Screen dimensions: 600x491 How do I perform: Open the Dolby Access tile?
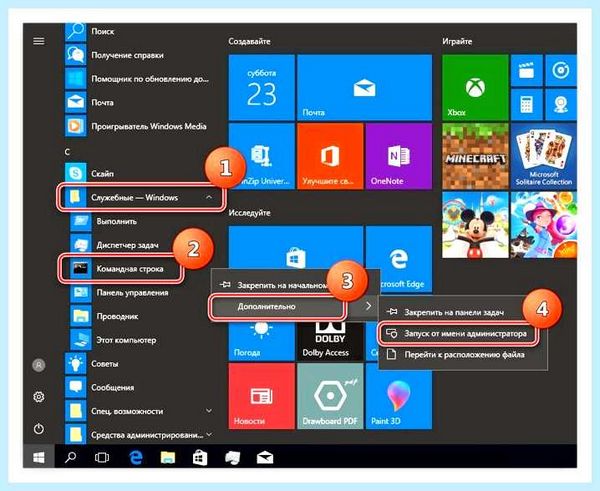click(x=330, y=341)
